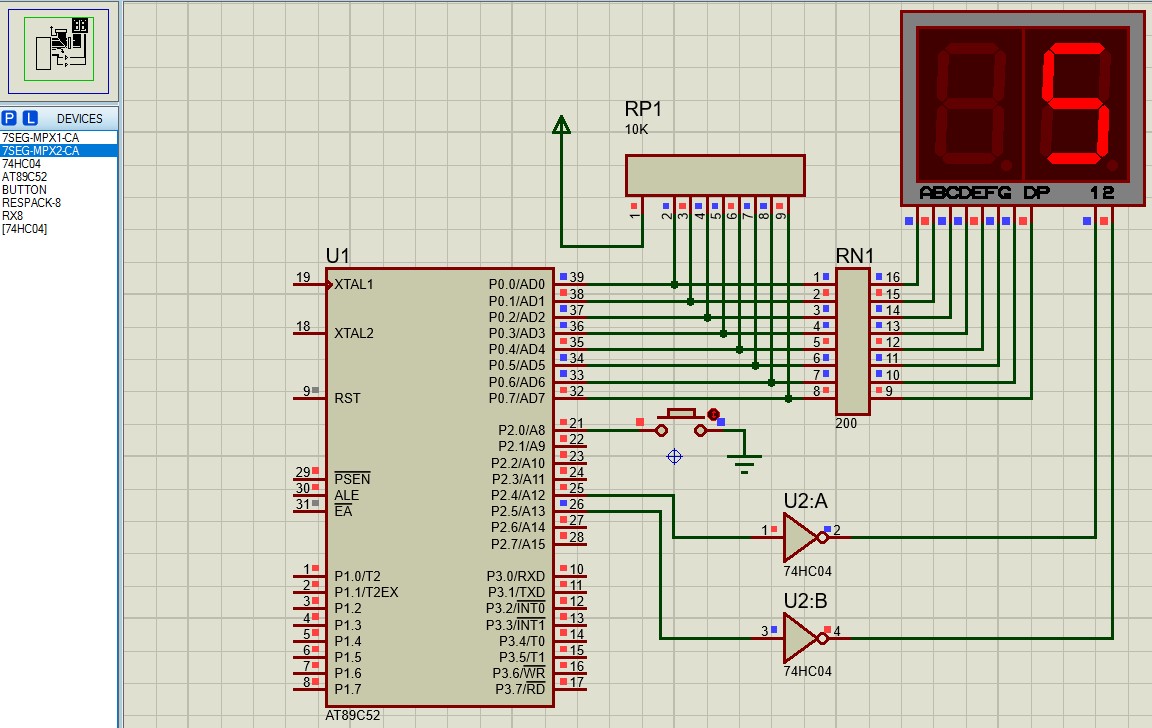Image resolution: width=1152 pixels, height=728 pixels.
Task: Select the RN1 resistor network component
Action: pos(852,342)
